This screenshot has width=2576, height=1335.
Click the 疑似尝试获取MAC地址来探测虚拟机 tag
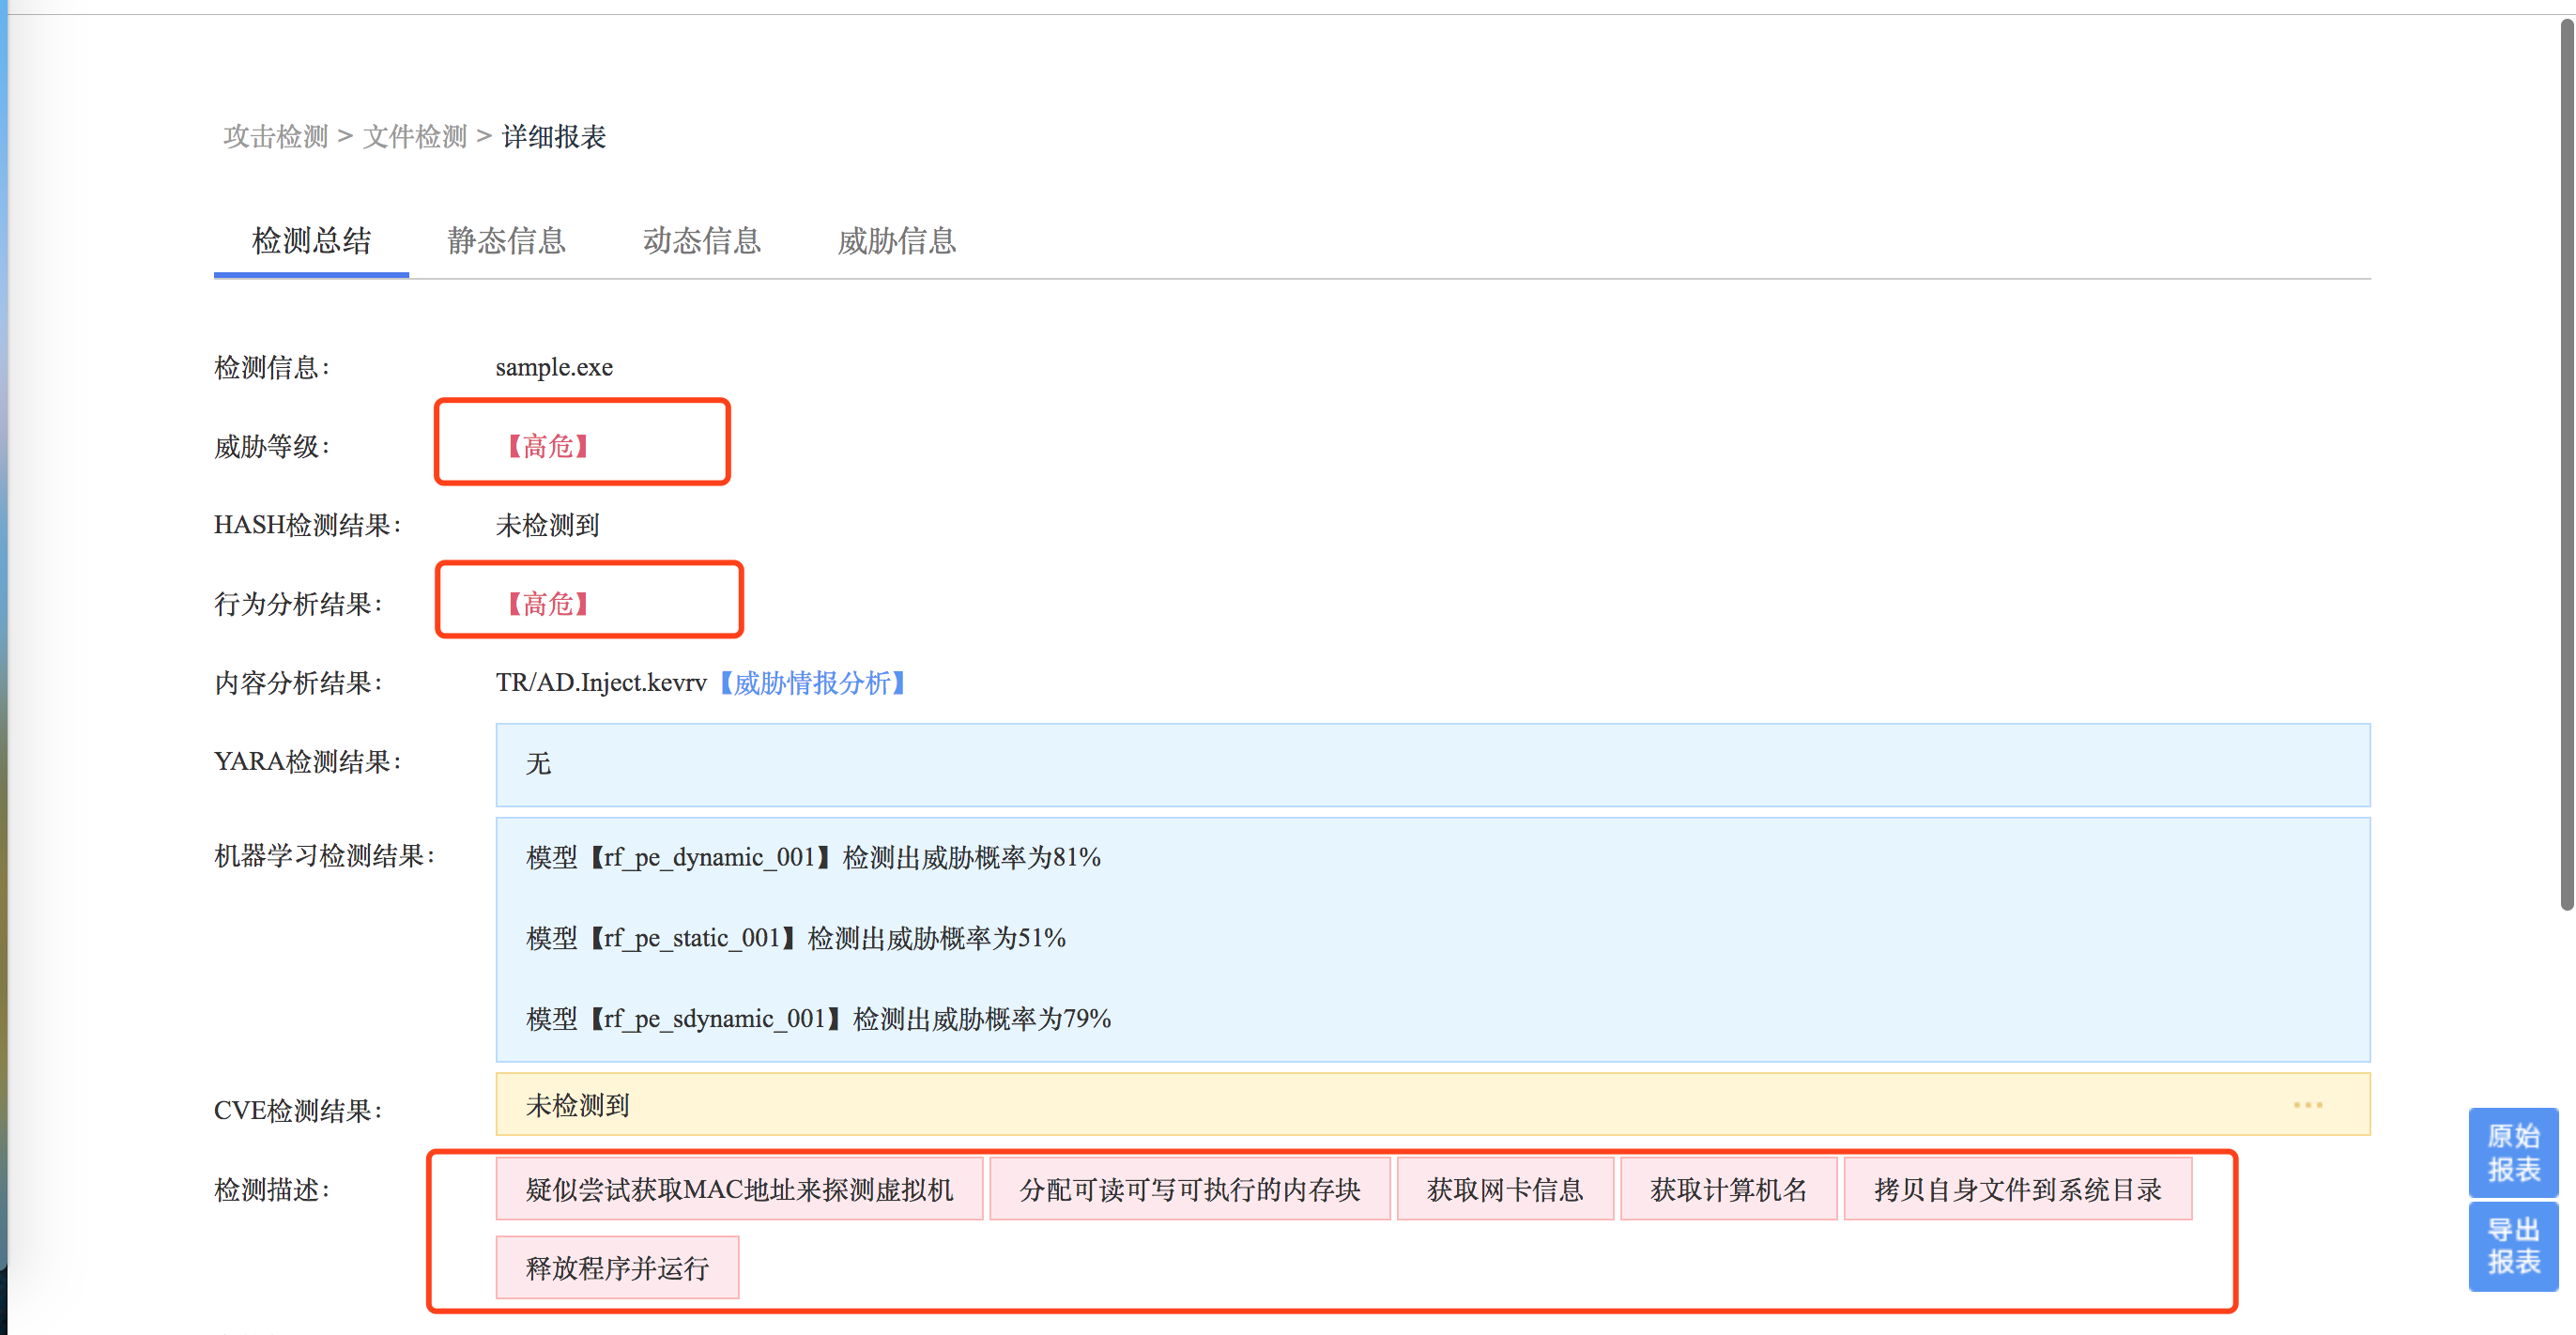[x=739, y=1189]
